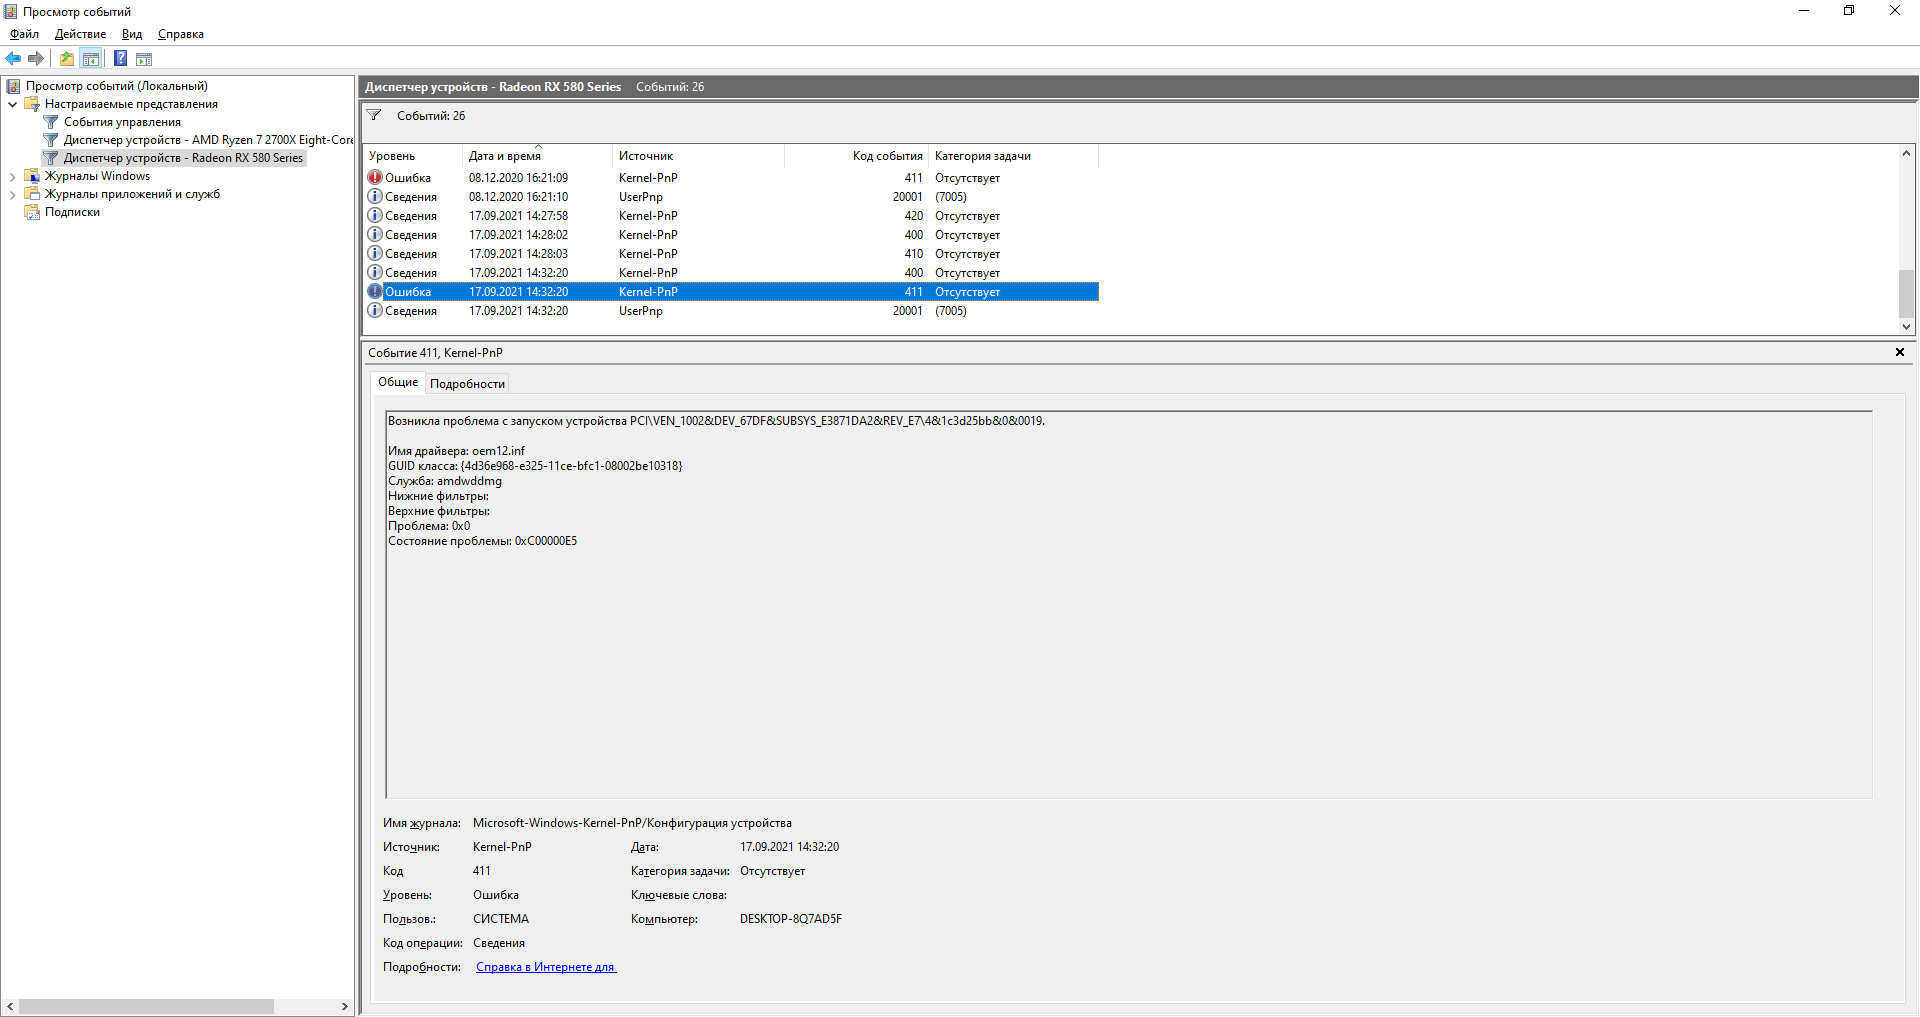1920x1017 pixels.
Task: Click folder icon of "Журналы приложений и служб"
Action: coord(32,194)
